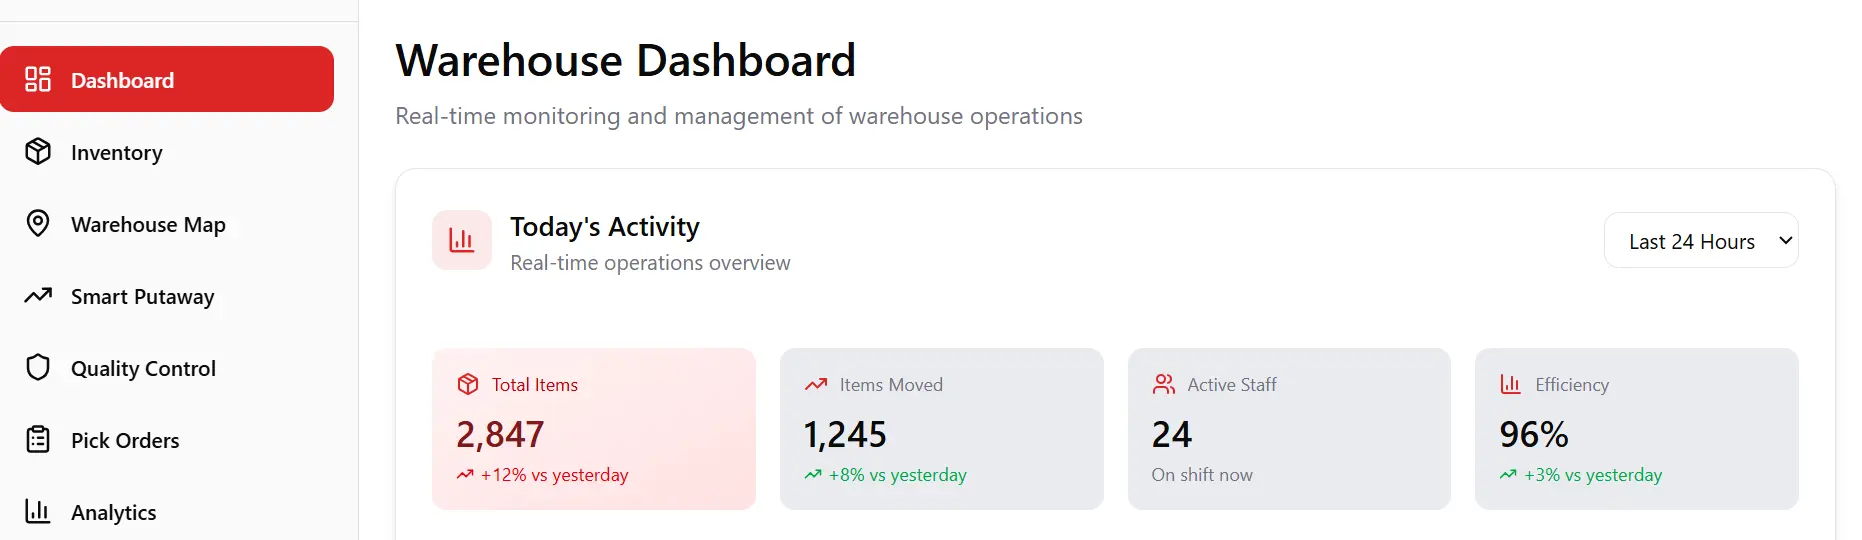Click the Efficiency bar chart icon
The height and width of the screenshot is (540, 1862).
pyautogui.click(x=1511, y=384)
